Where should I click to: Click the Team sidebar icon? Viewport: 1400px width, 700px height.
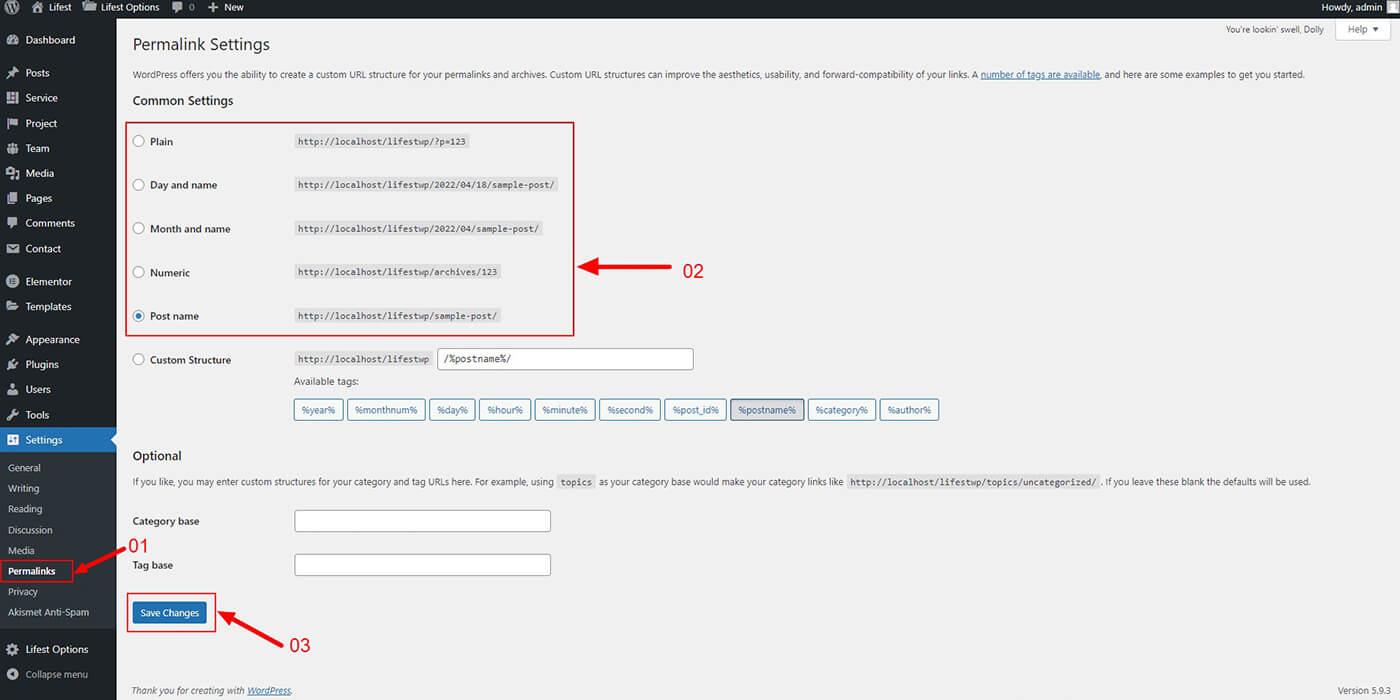coord(12,148)
